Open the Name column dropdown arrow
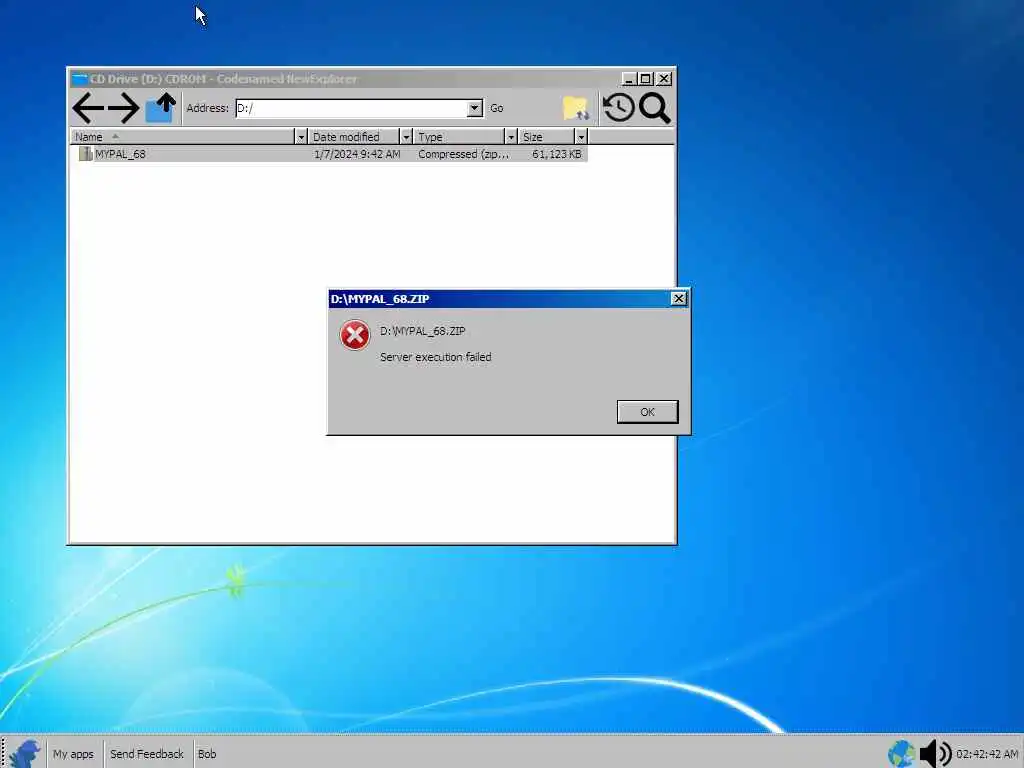 tap(301, 137)
